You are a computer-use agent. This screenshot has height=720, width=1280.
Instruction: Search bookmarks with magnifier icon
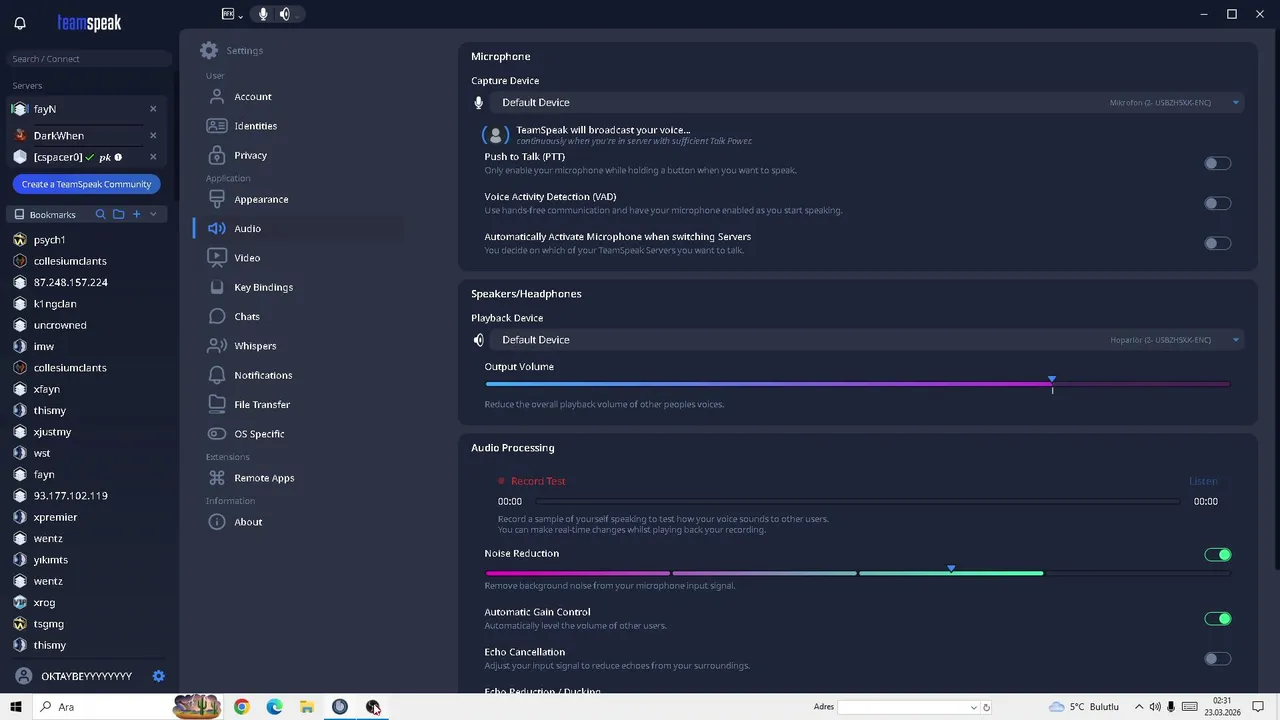(100, 215)
